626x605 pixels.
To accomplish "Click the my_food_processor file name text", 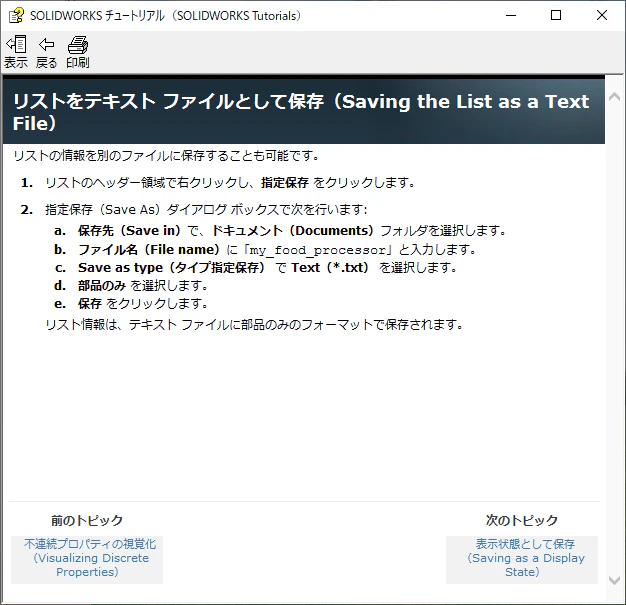I will pos(318,250).
